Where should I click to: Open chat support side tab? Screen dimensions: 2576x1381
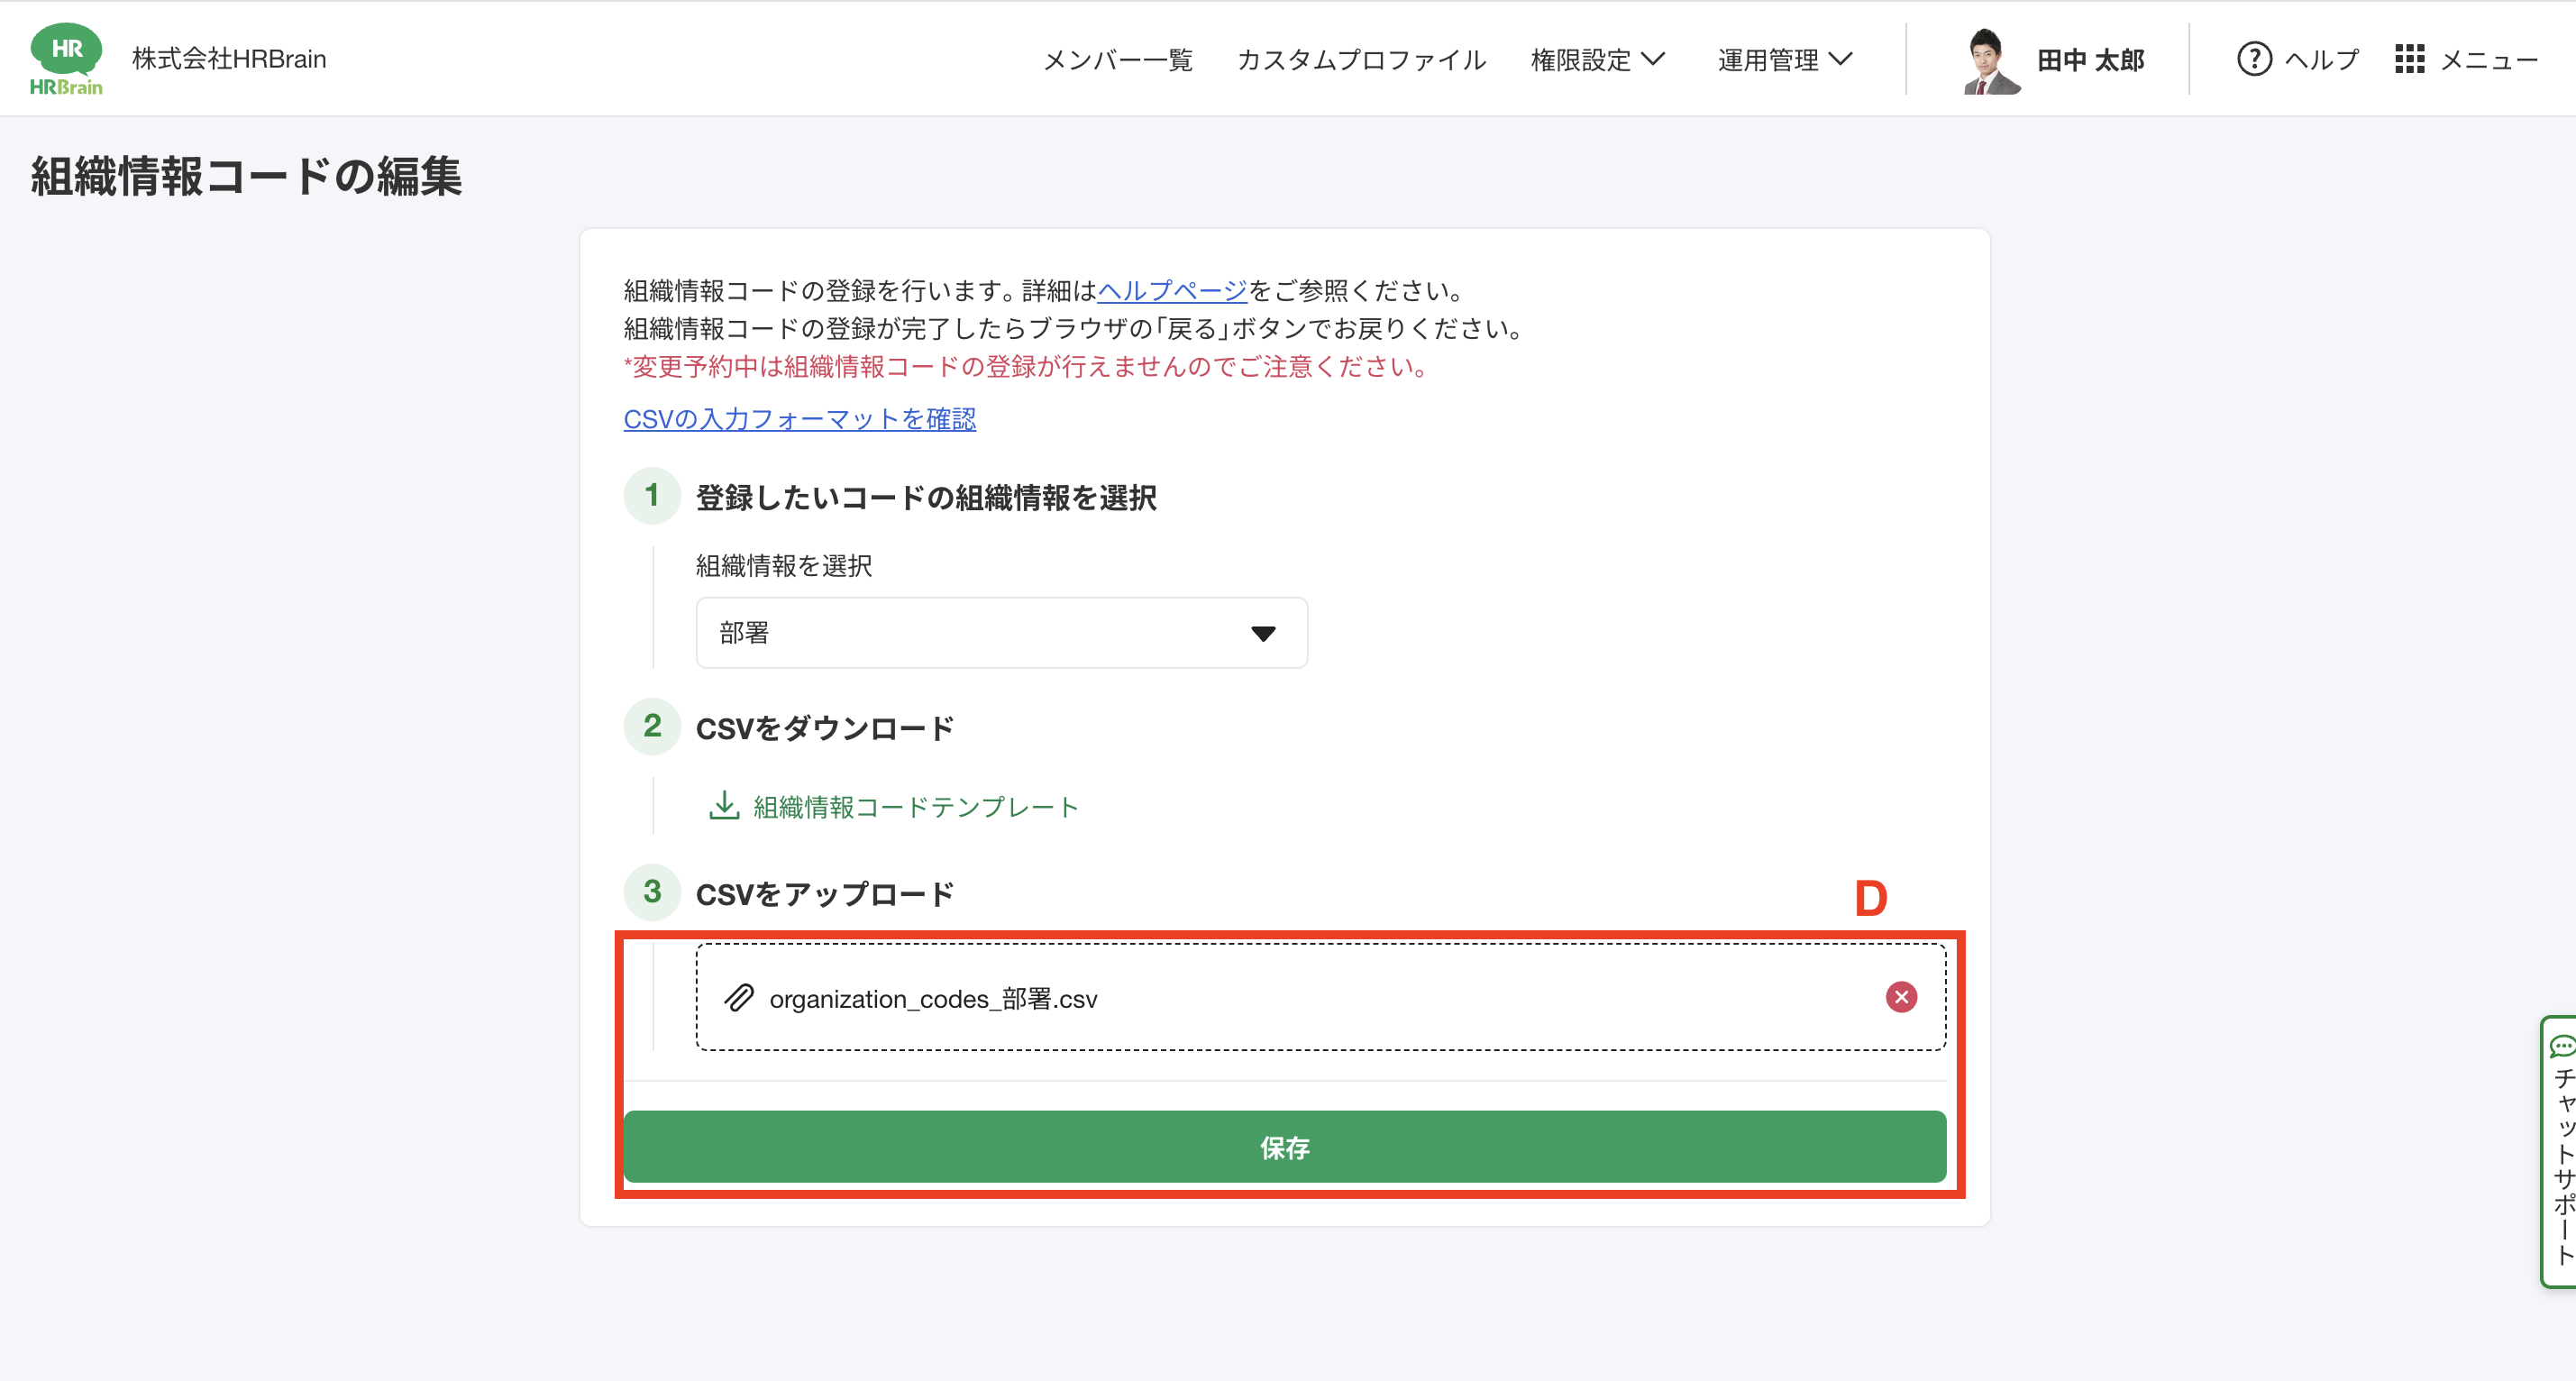click(x=2561, y=1150)
